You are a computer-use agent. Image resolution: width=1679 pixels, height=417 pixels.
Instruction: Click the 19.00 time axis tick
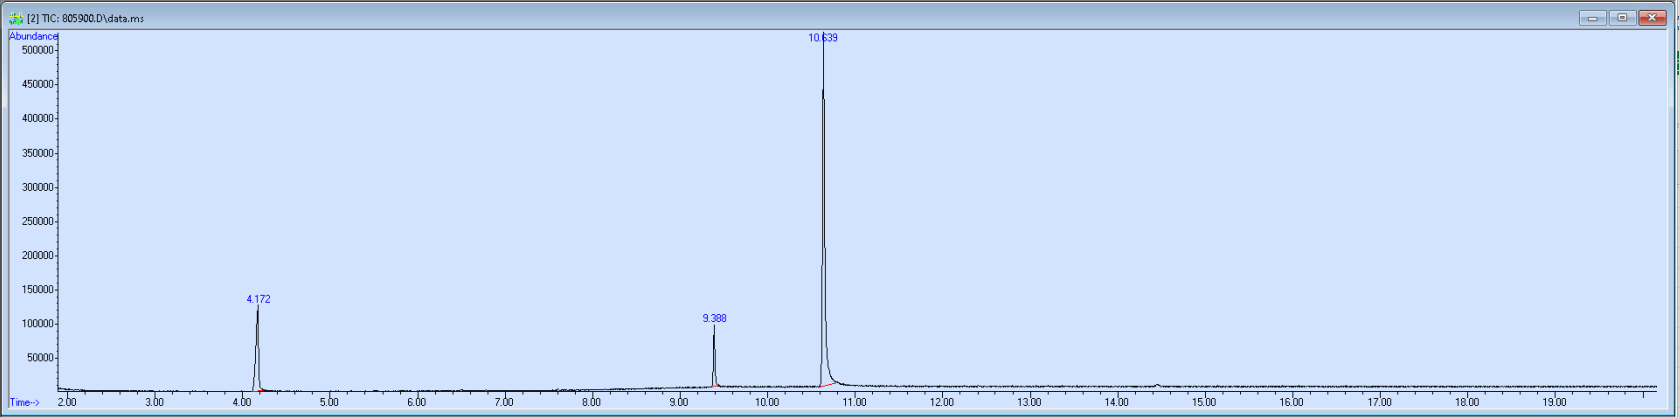(x=1554, y=402)
